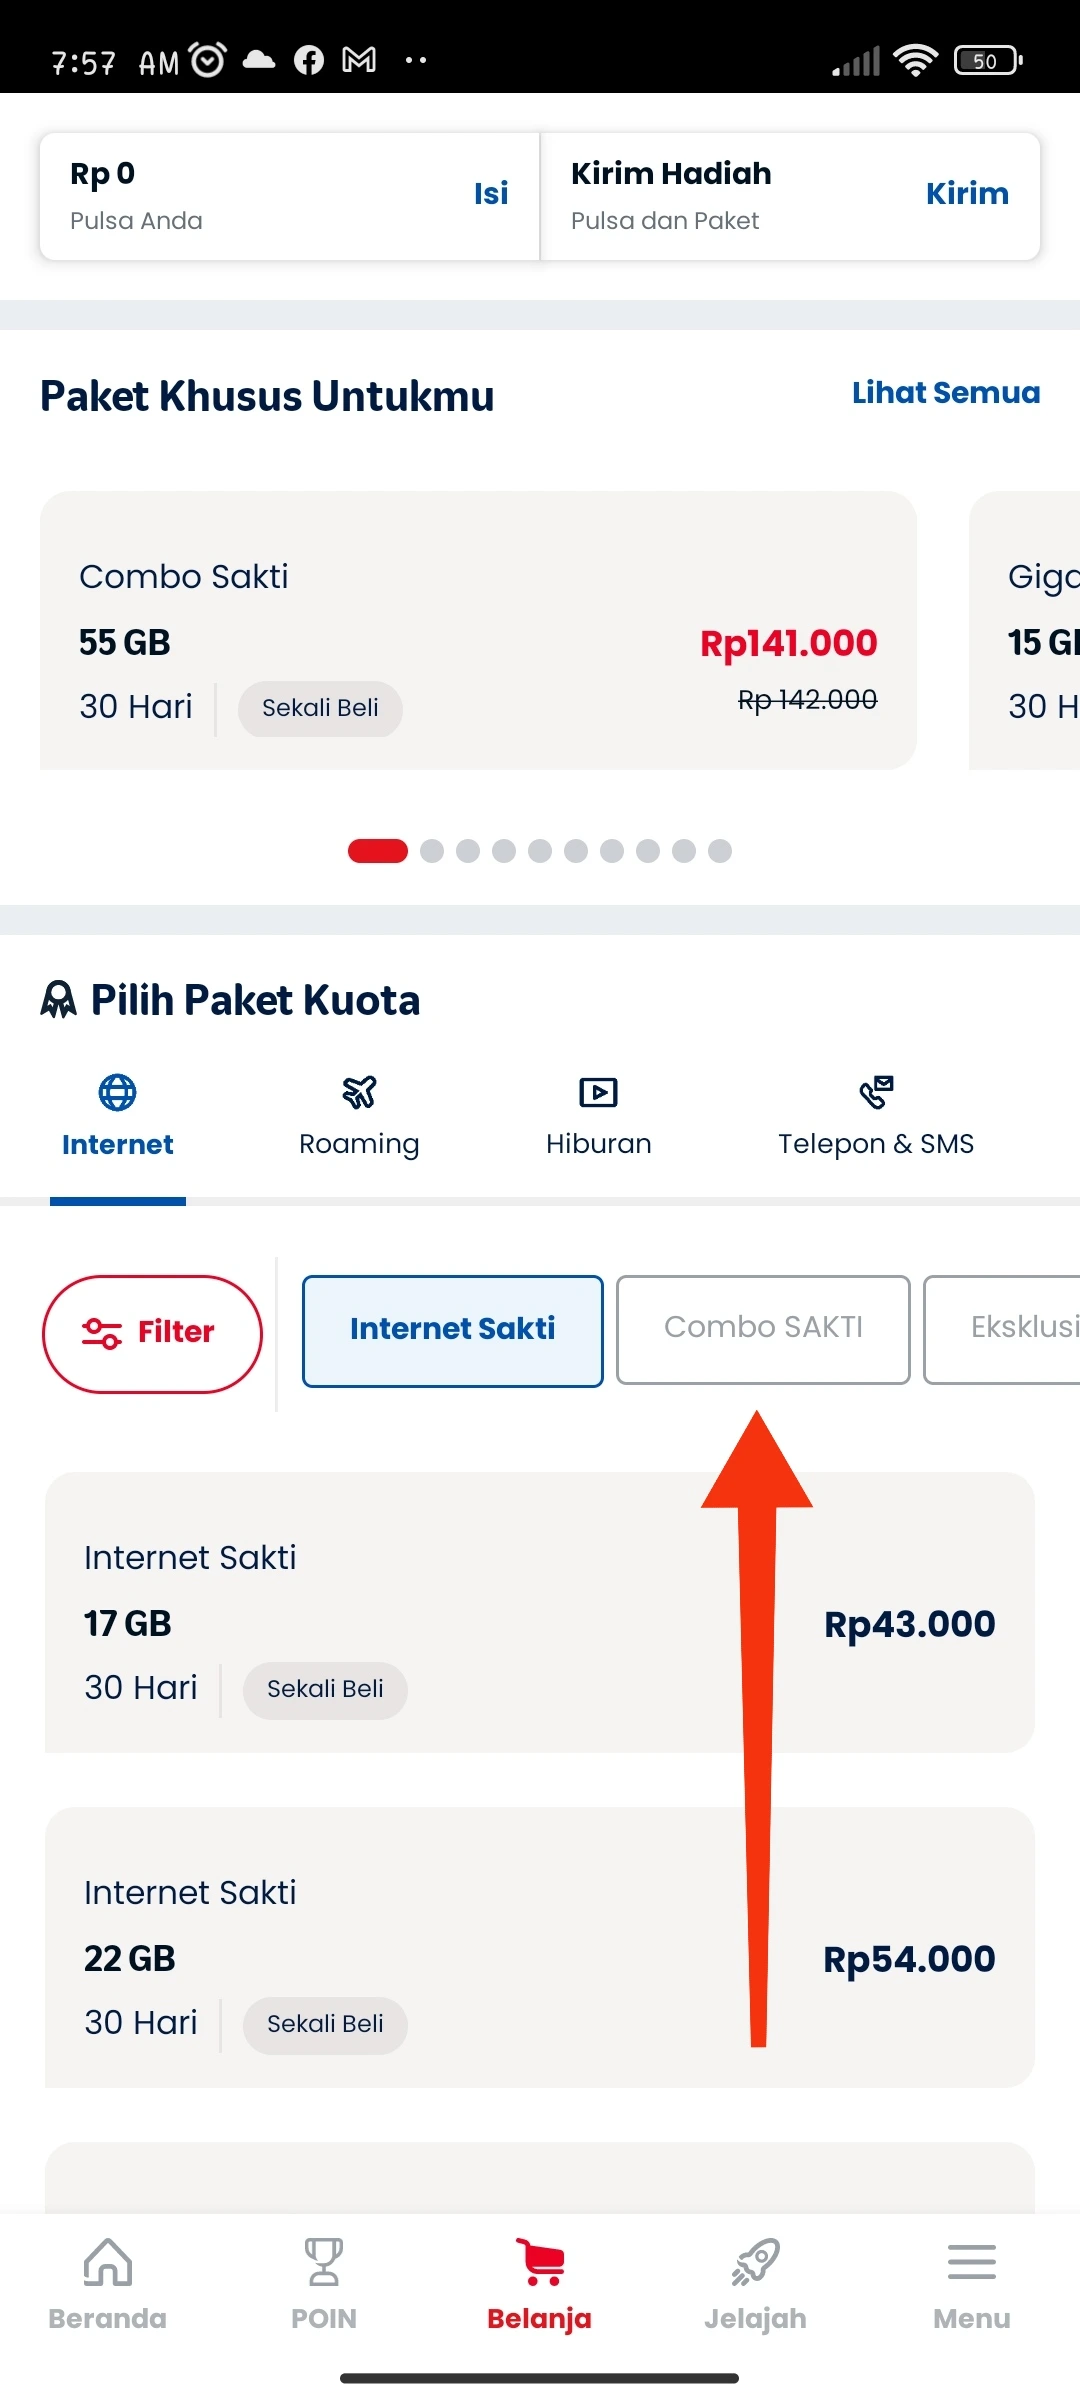Open Beranda home icon in bottom bar
The width and height of the screenshot is (1080, 2400).
[108, 2262]
